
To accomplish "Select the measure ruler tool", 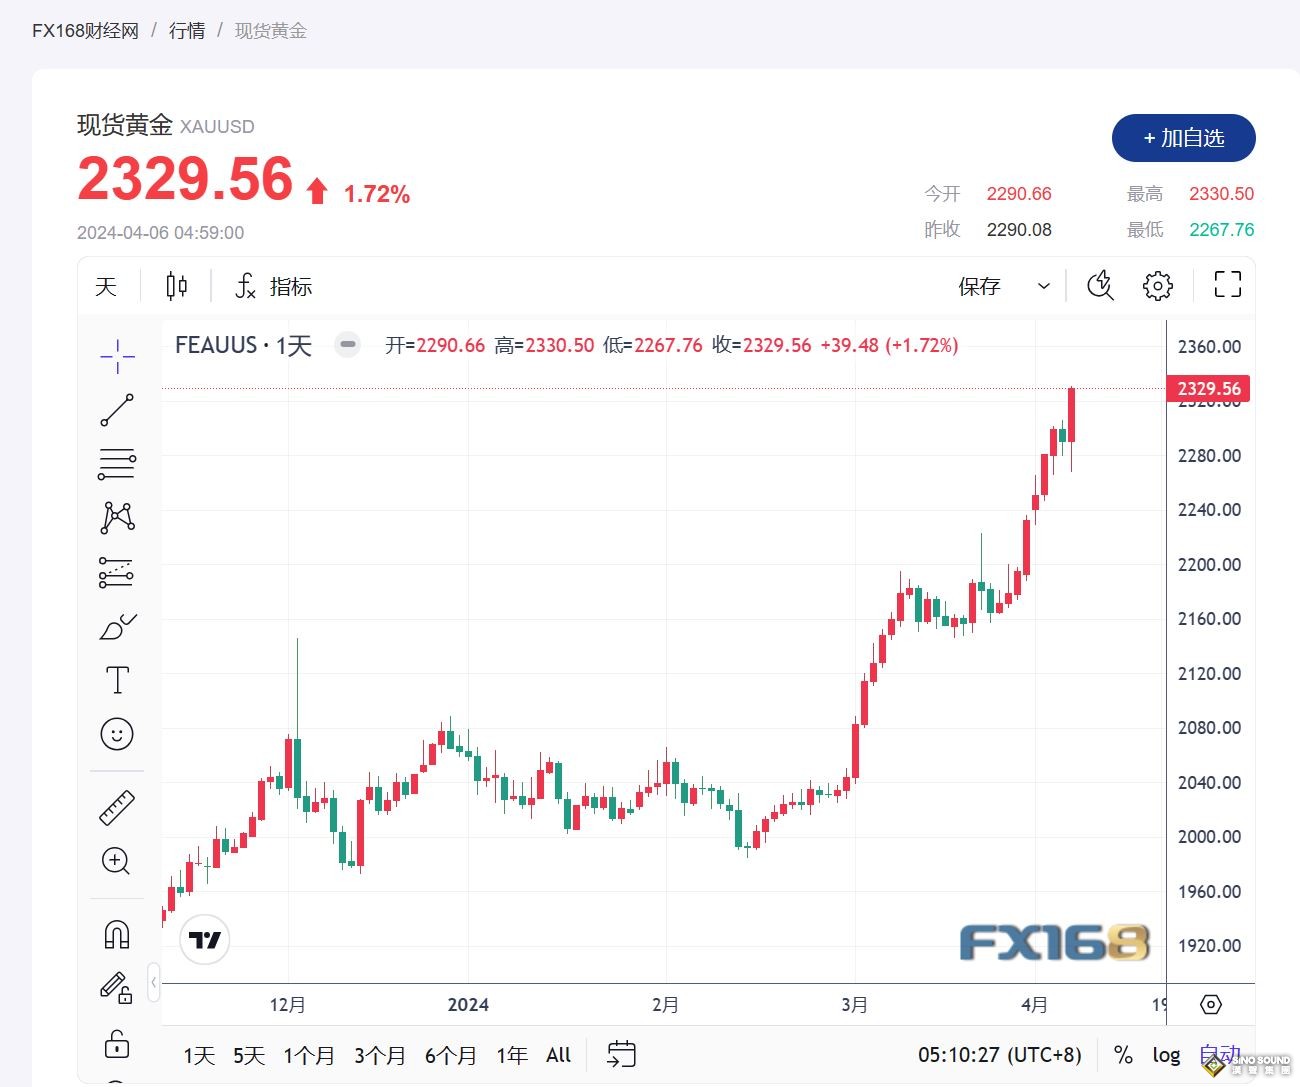I will (118, 807).
